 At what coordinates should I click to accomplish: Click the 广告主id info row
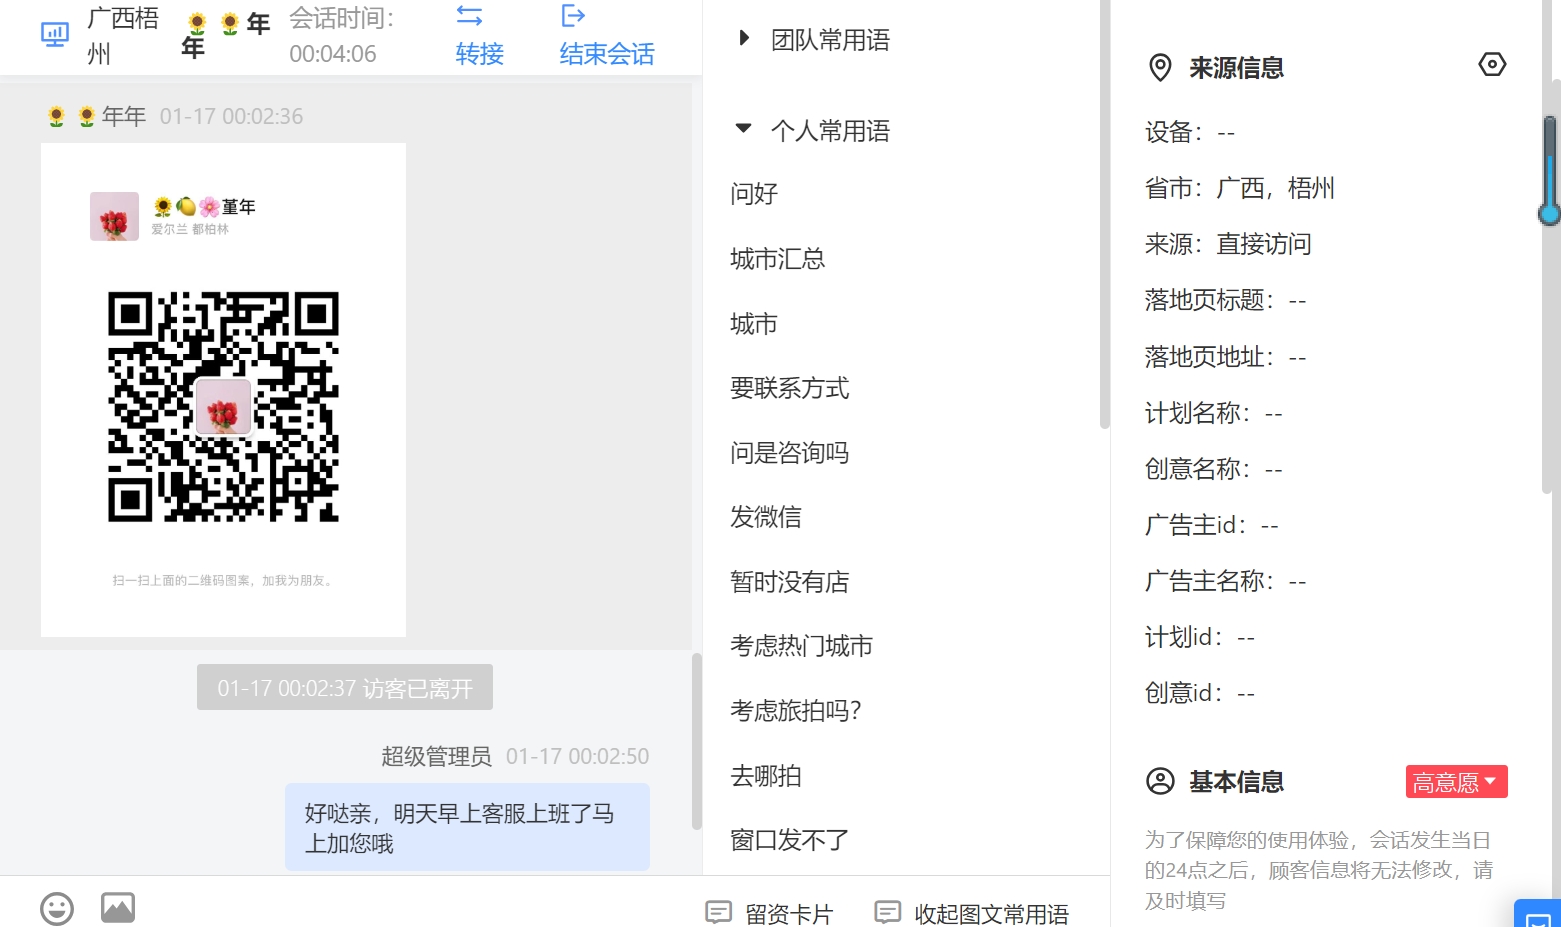click(x=1212, y=525)
